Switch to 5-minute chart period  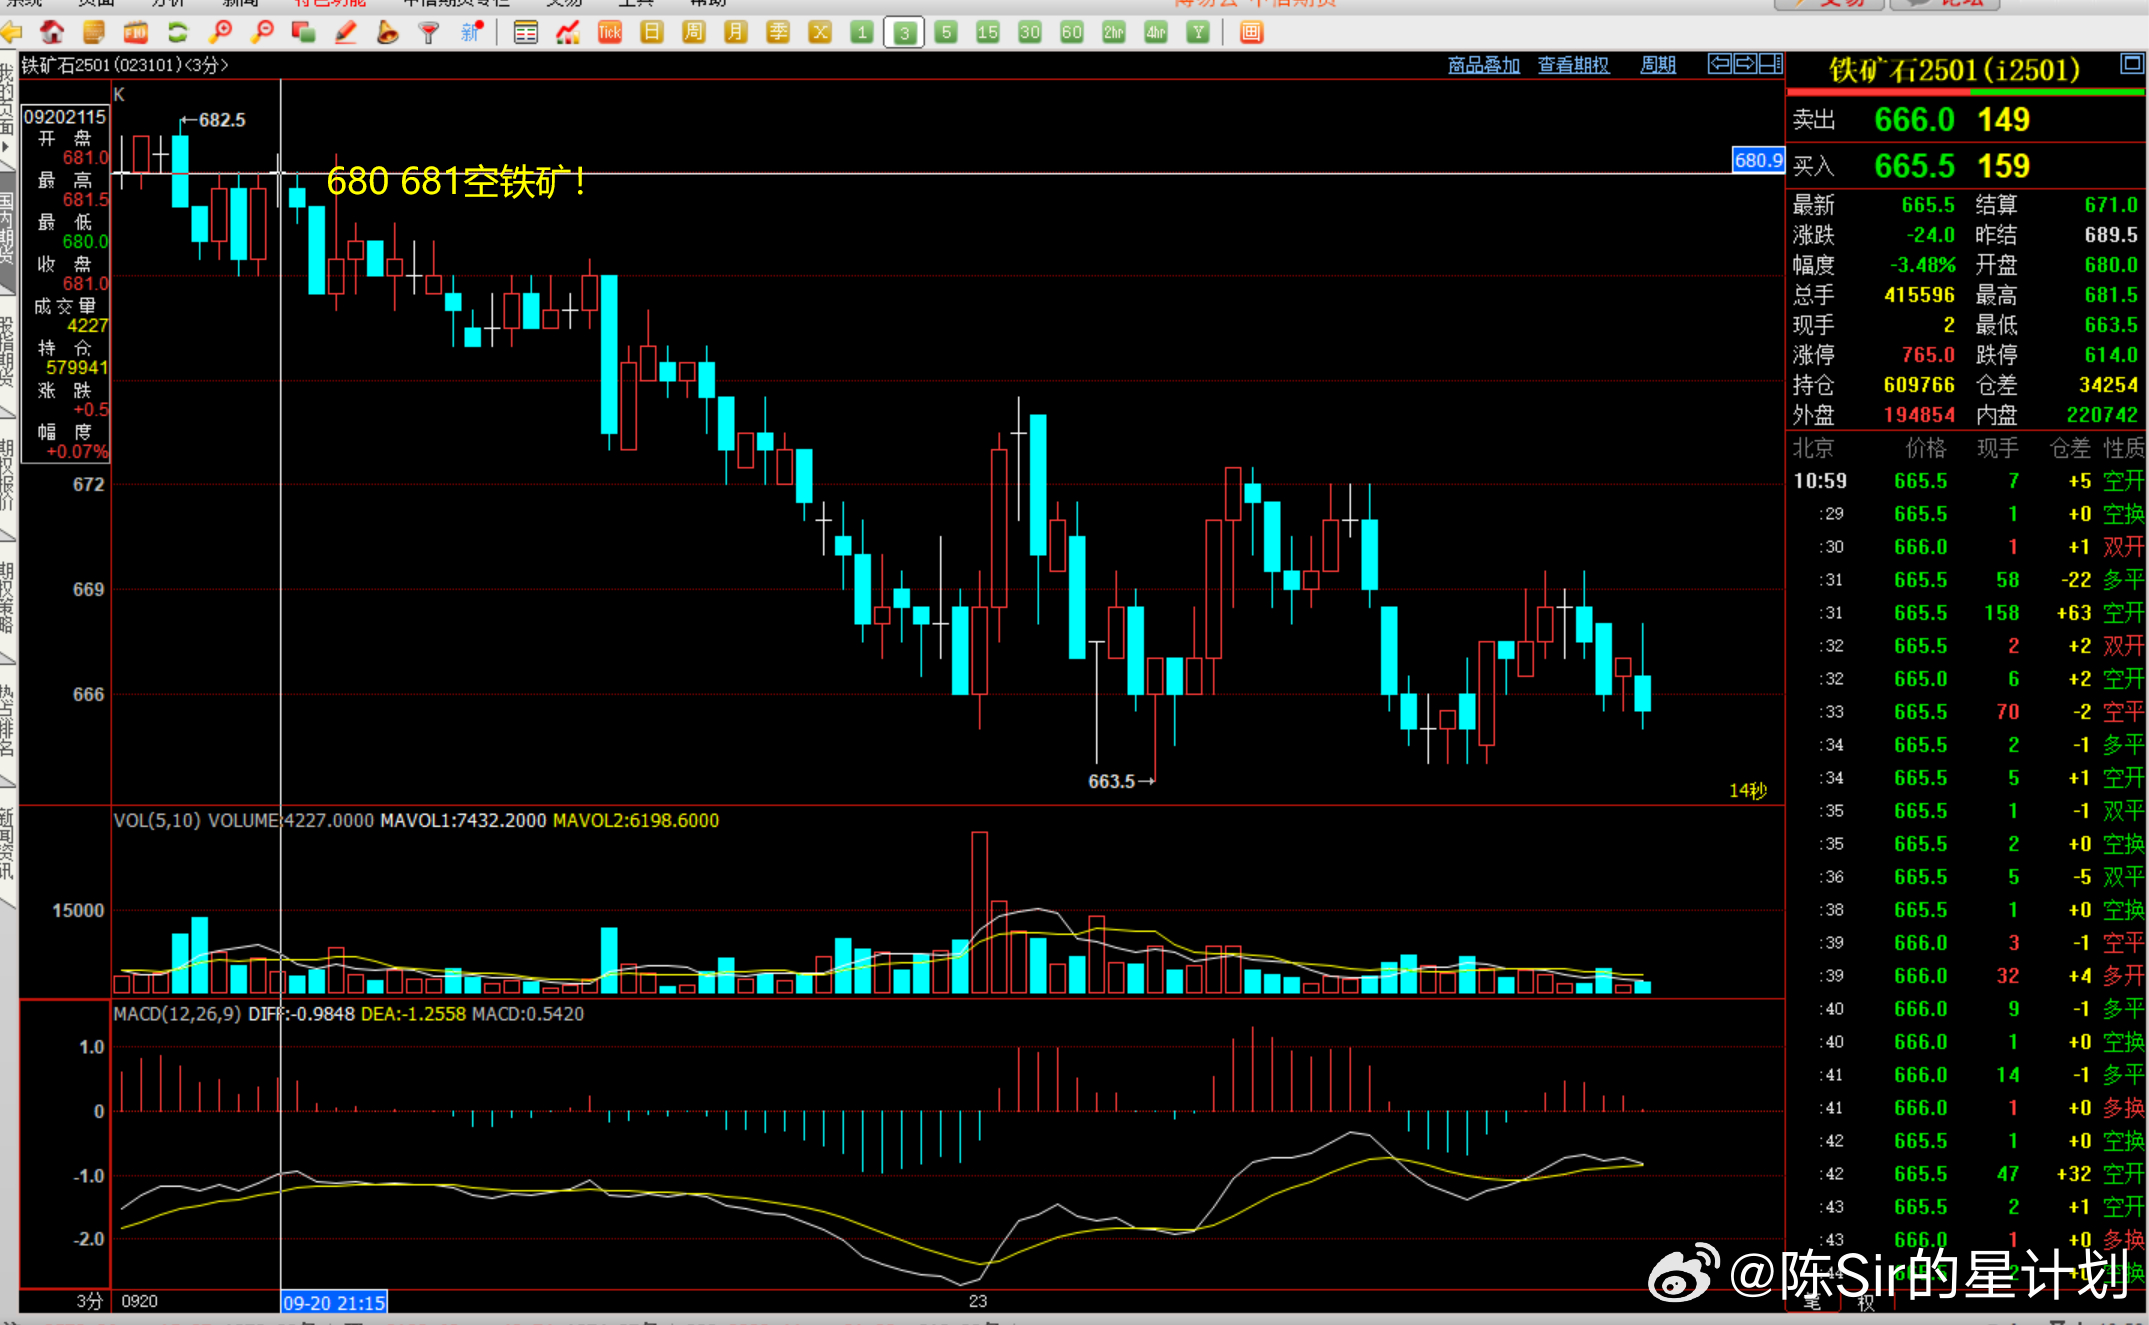946,32
